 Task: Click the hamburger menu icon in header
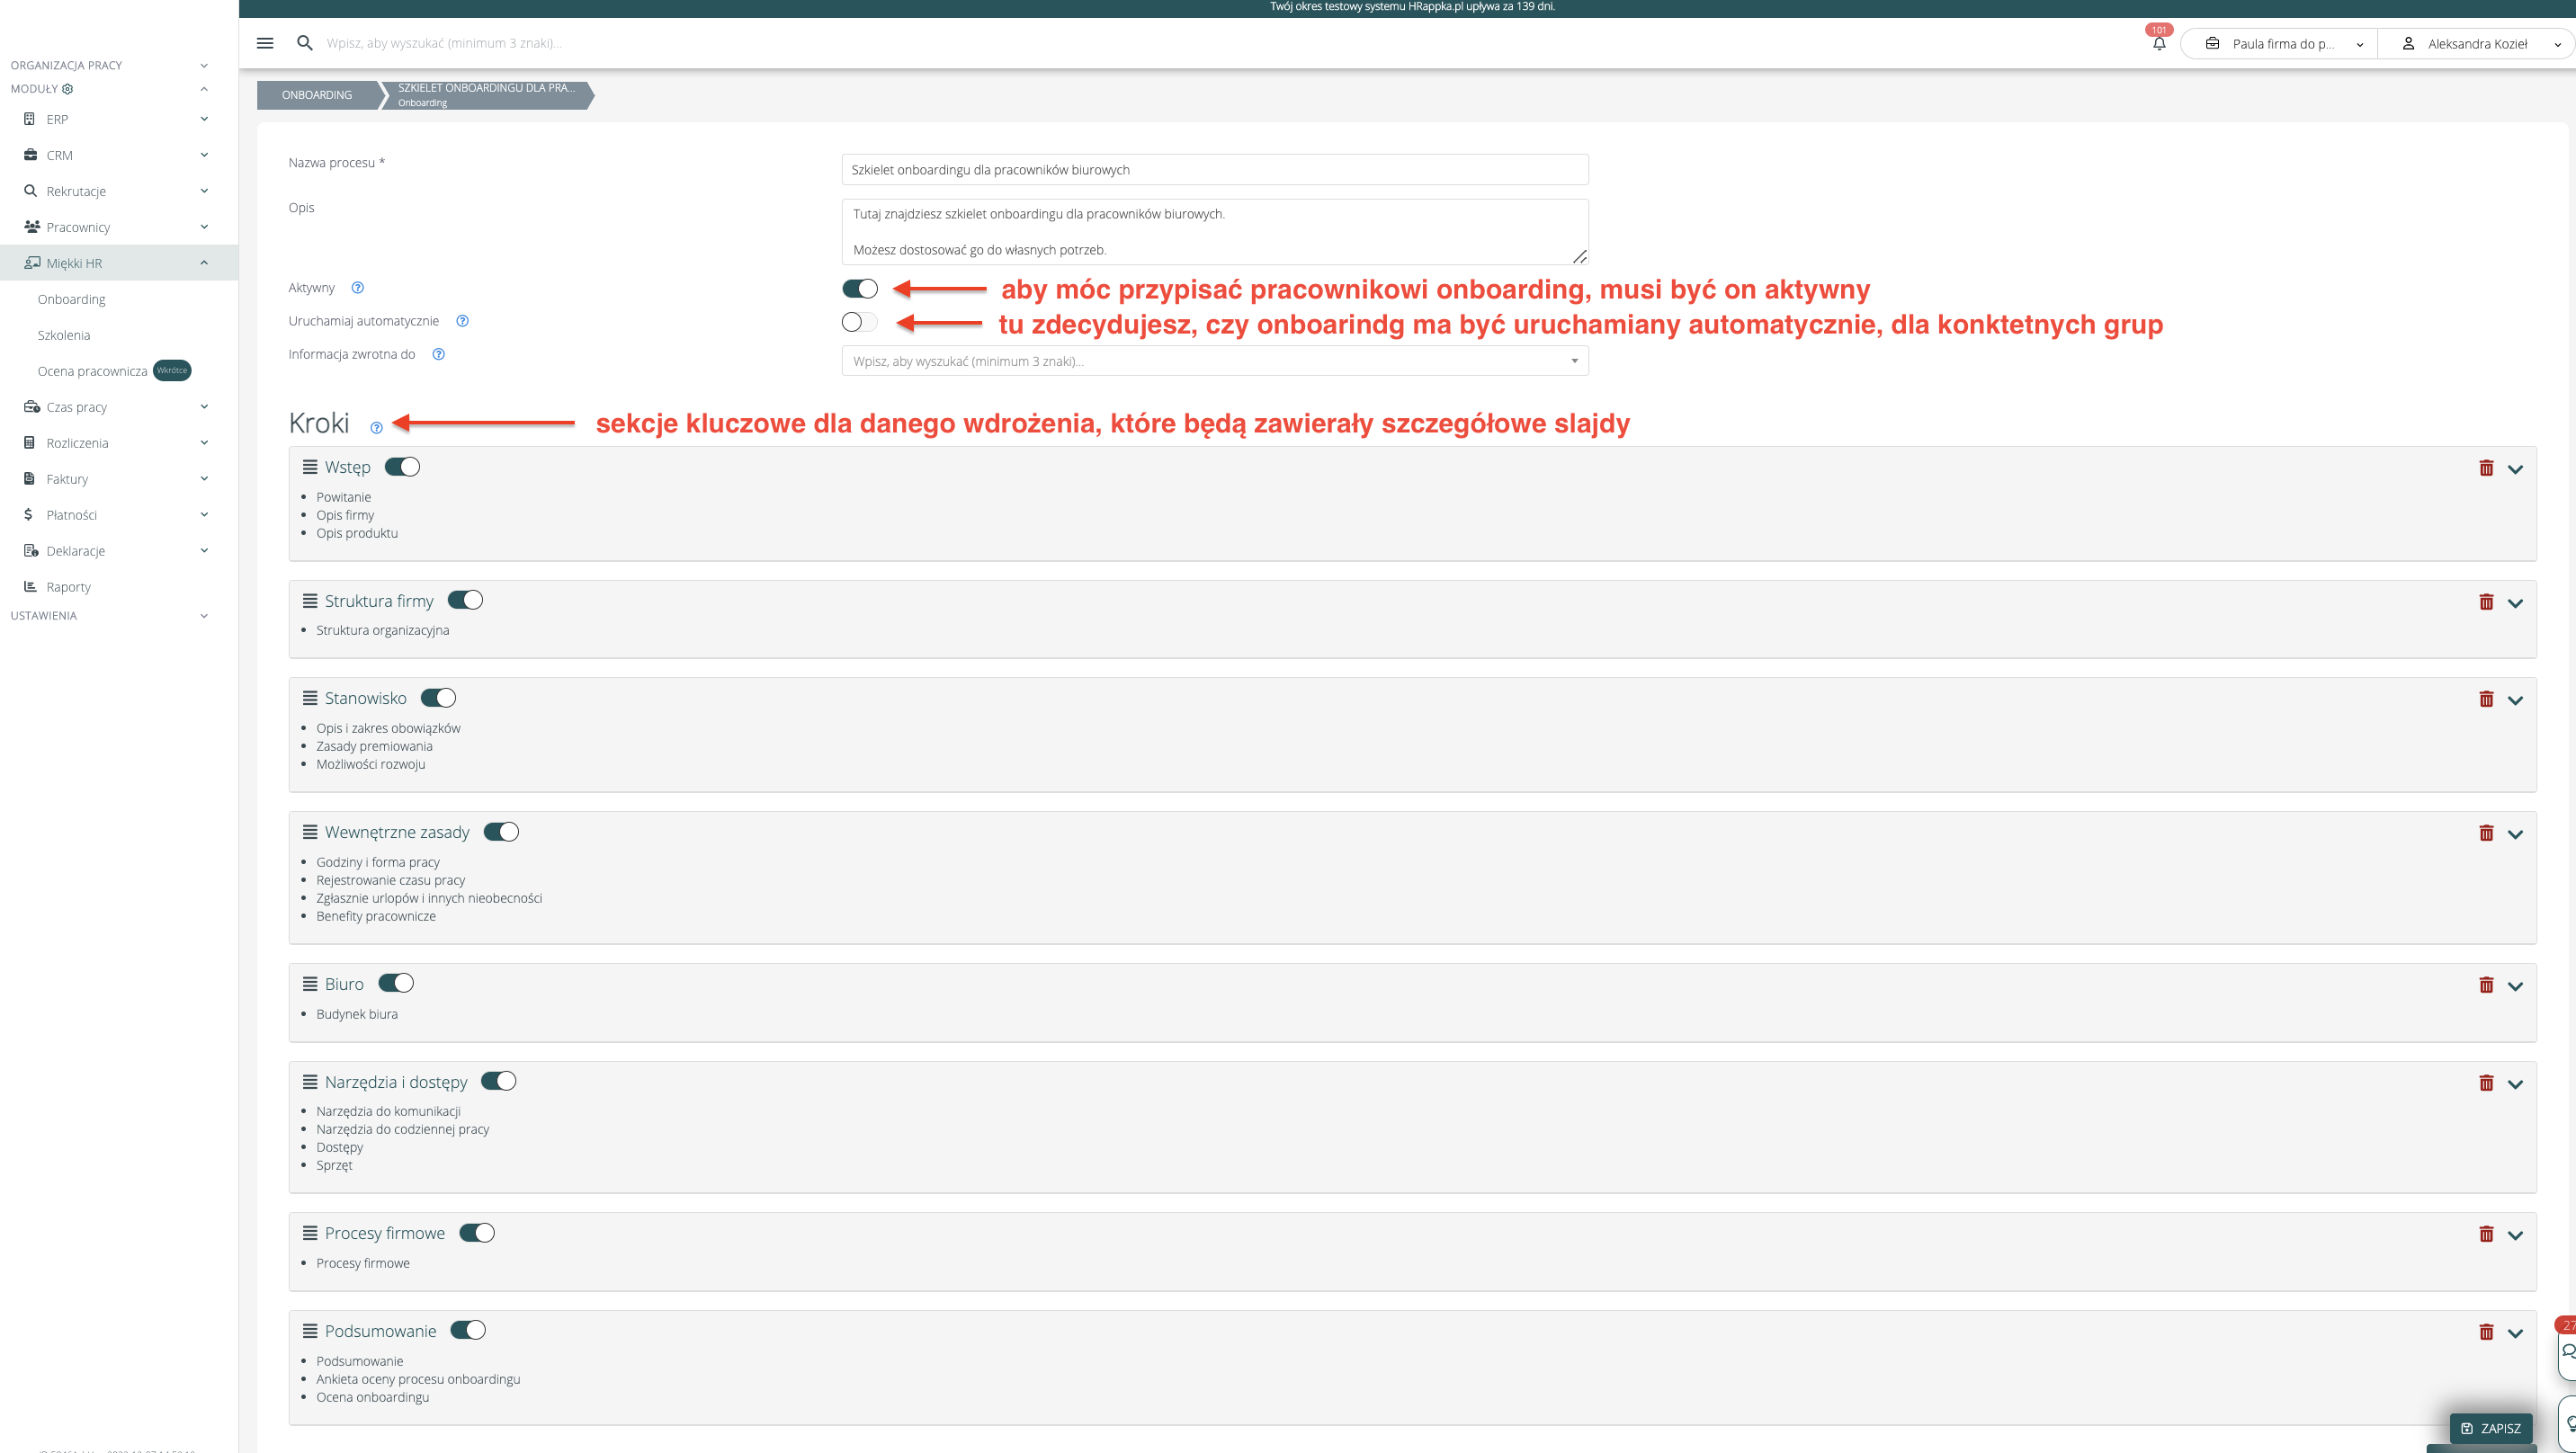(x=265, y=43)
